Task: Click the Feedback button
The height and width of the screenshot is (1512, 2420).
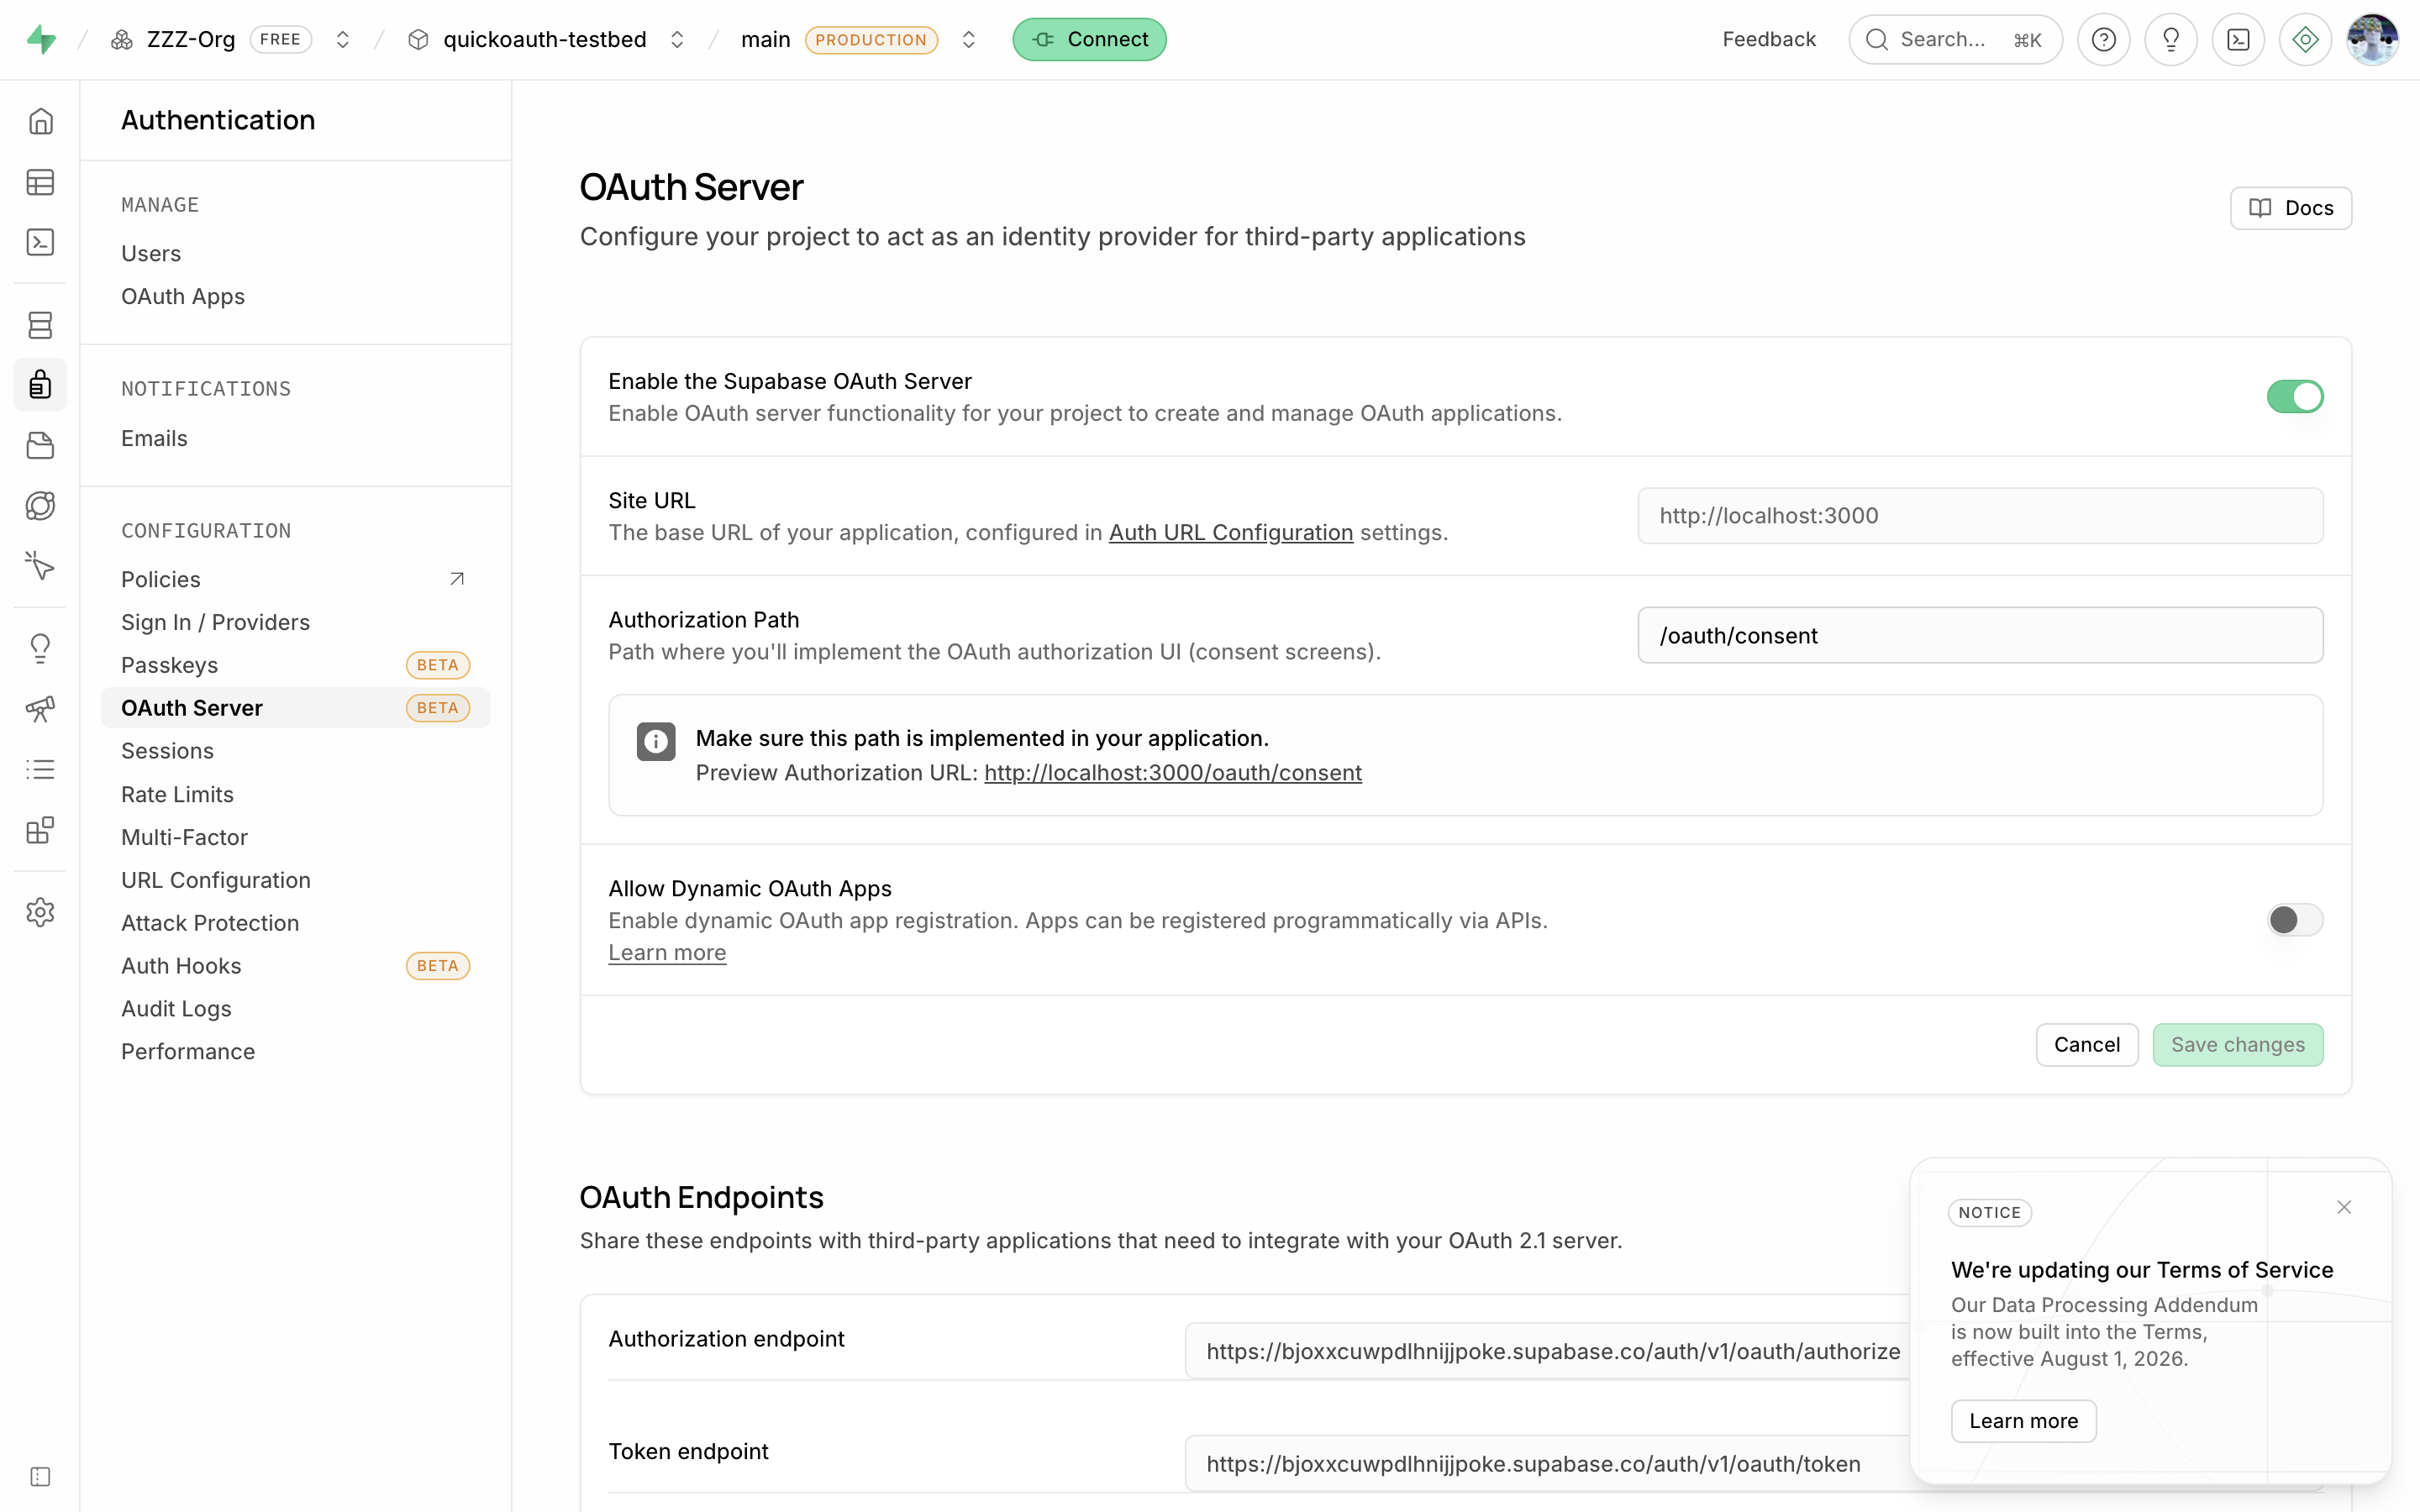Action: click(x=1769, y=39)
